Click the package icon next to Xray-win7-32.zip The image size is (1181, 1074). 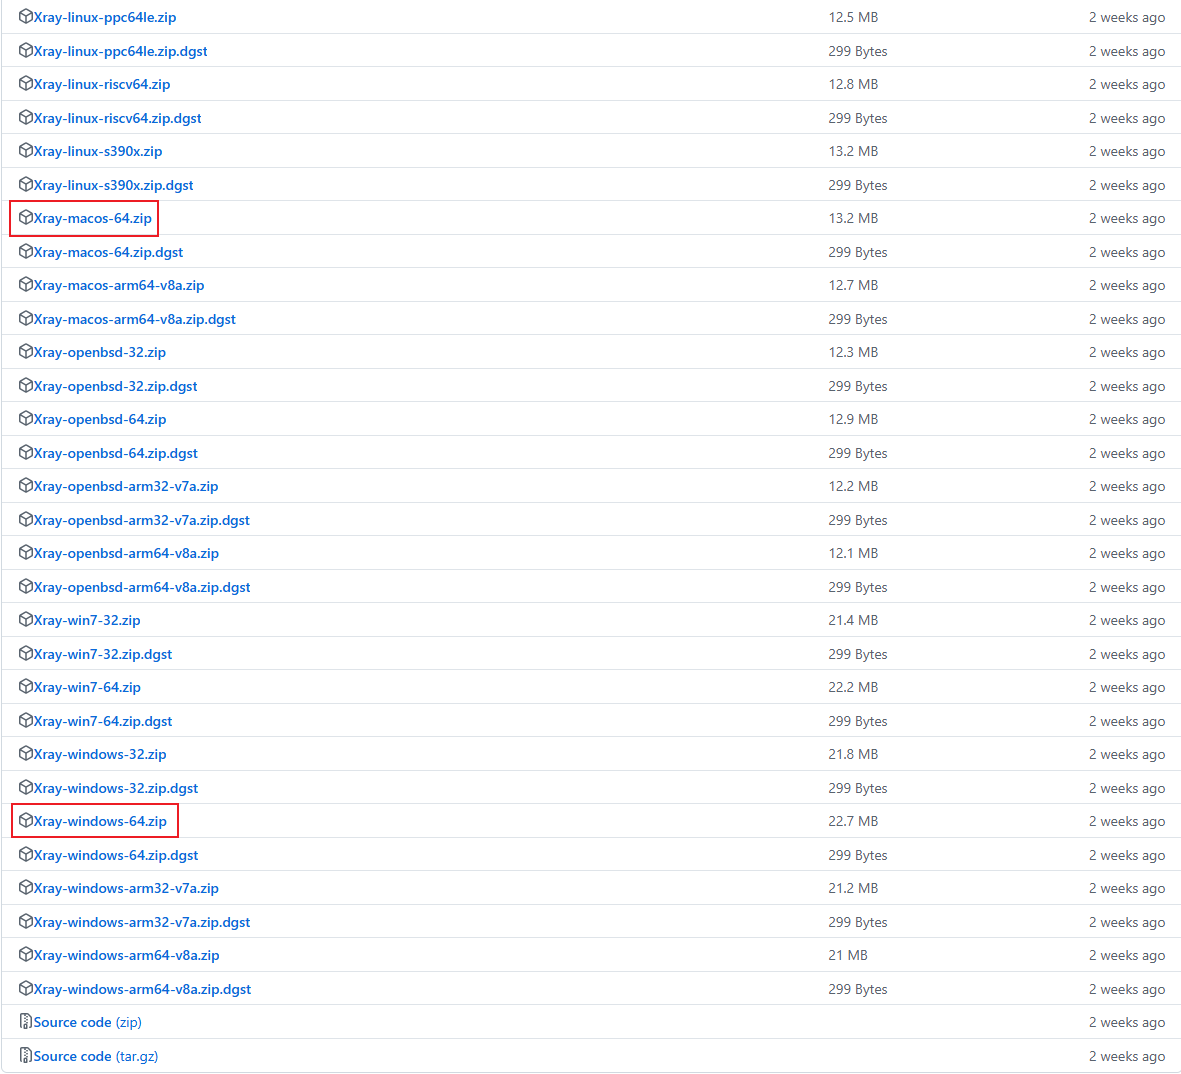[x=26, y=620]
